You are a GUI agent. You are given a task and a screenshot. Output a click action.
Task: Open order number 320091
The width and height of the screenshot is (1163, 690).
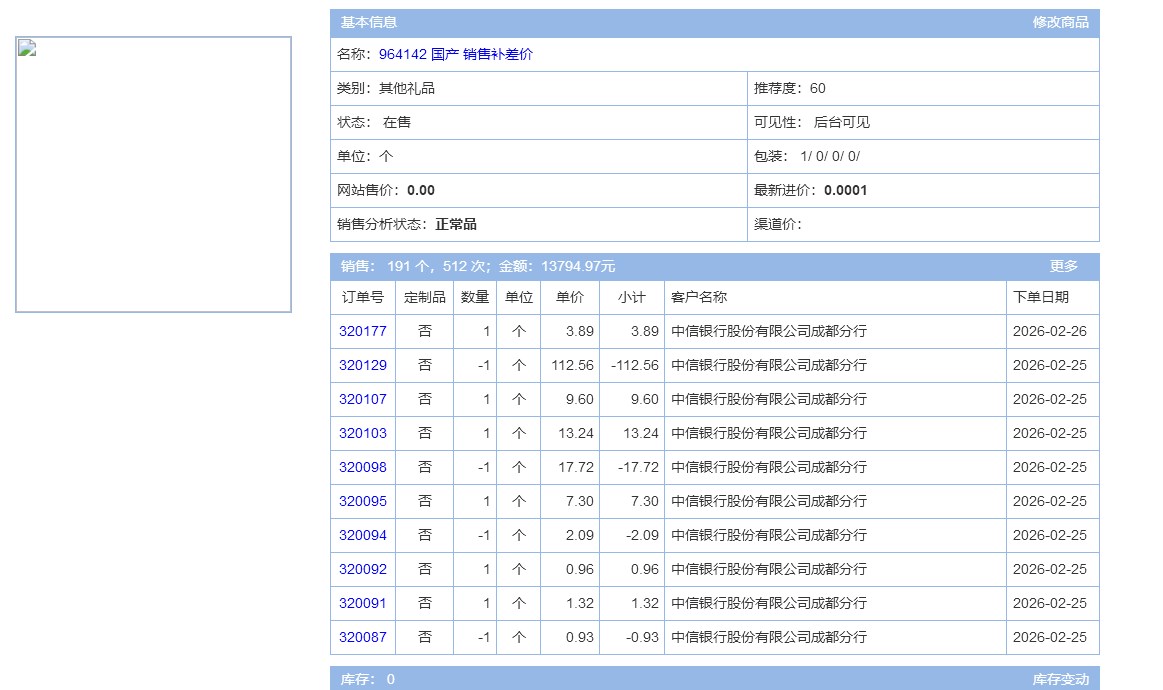coord(362,603)
